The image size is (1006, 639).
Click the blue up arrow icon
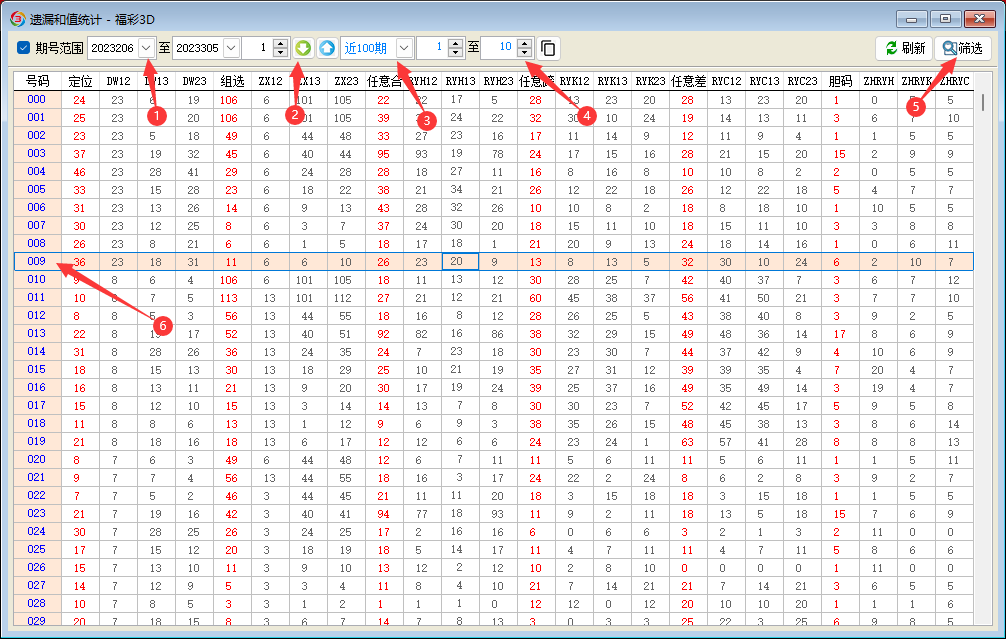tap(327, 48)
